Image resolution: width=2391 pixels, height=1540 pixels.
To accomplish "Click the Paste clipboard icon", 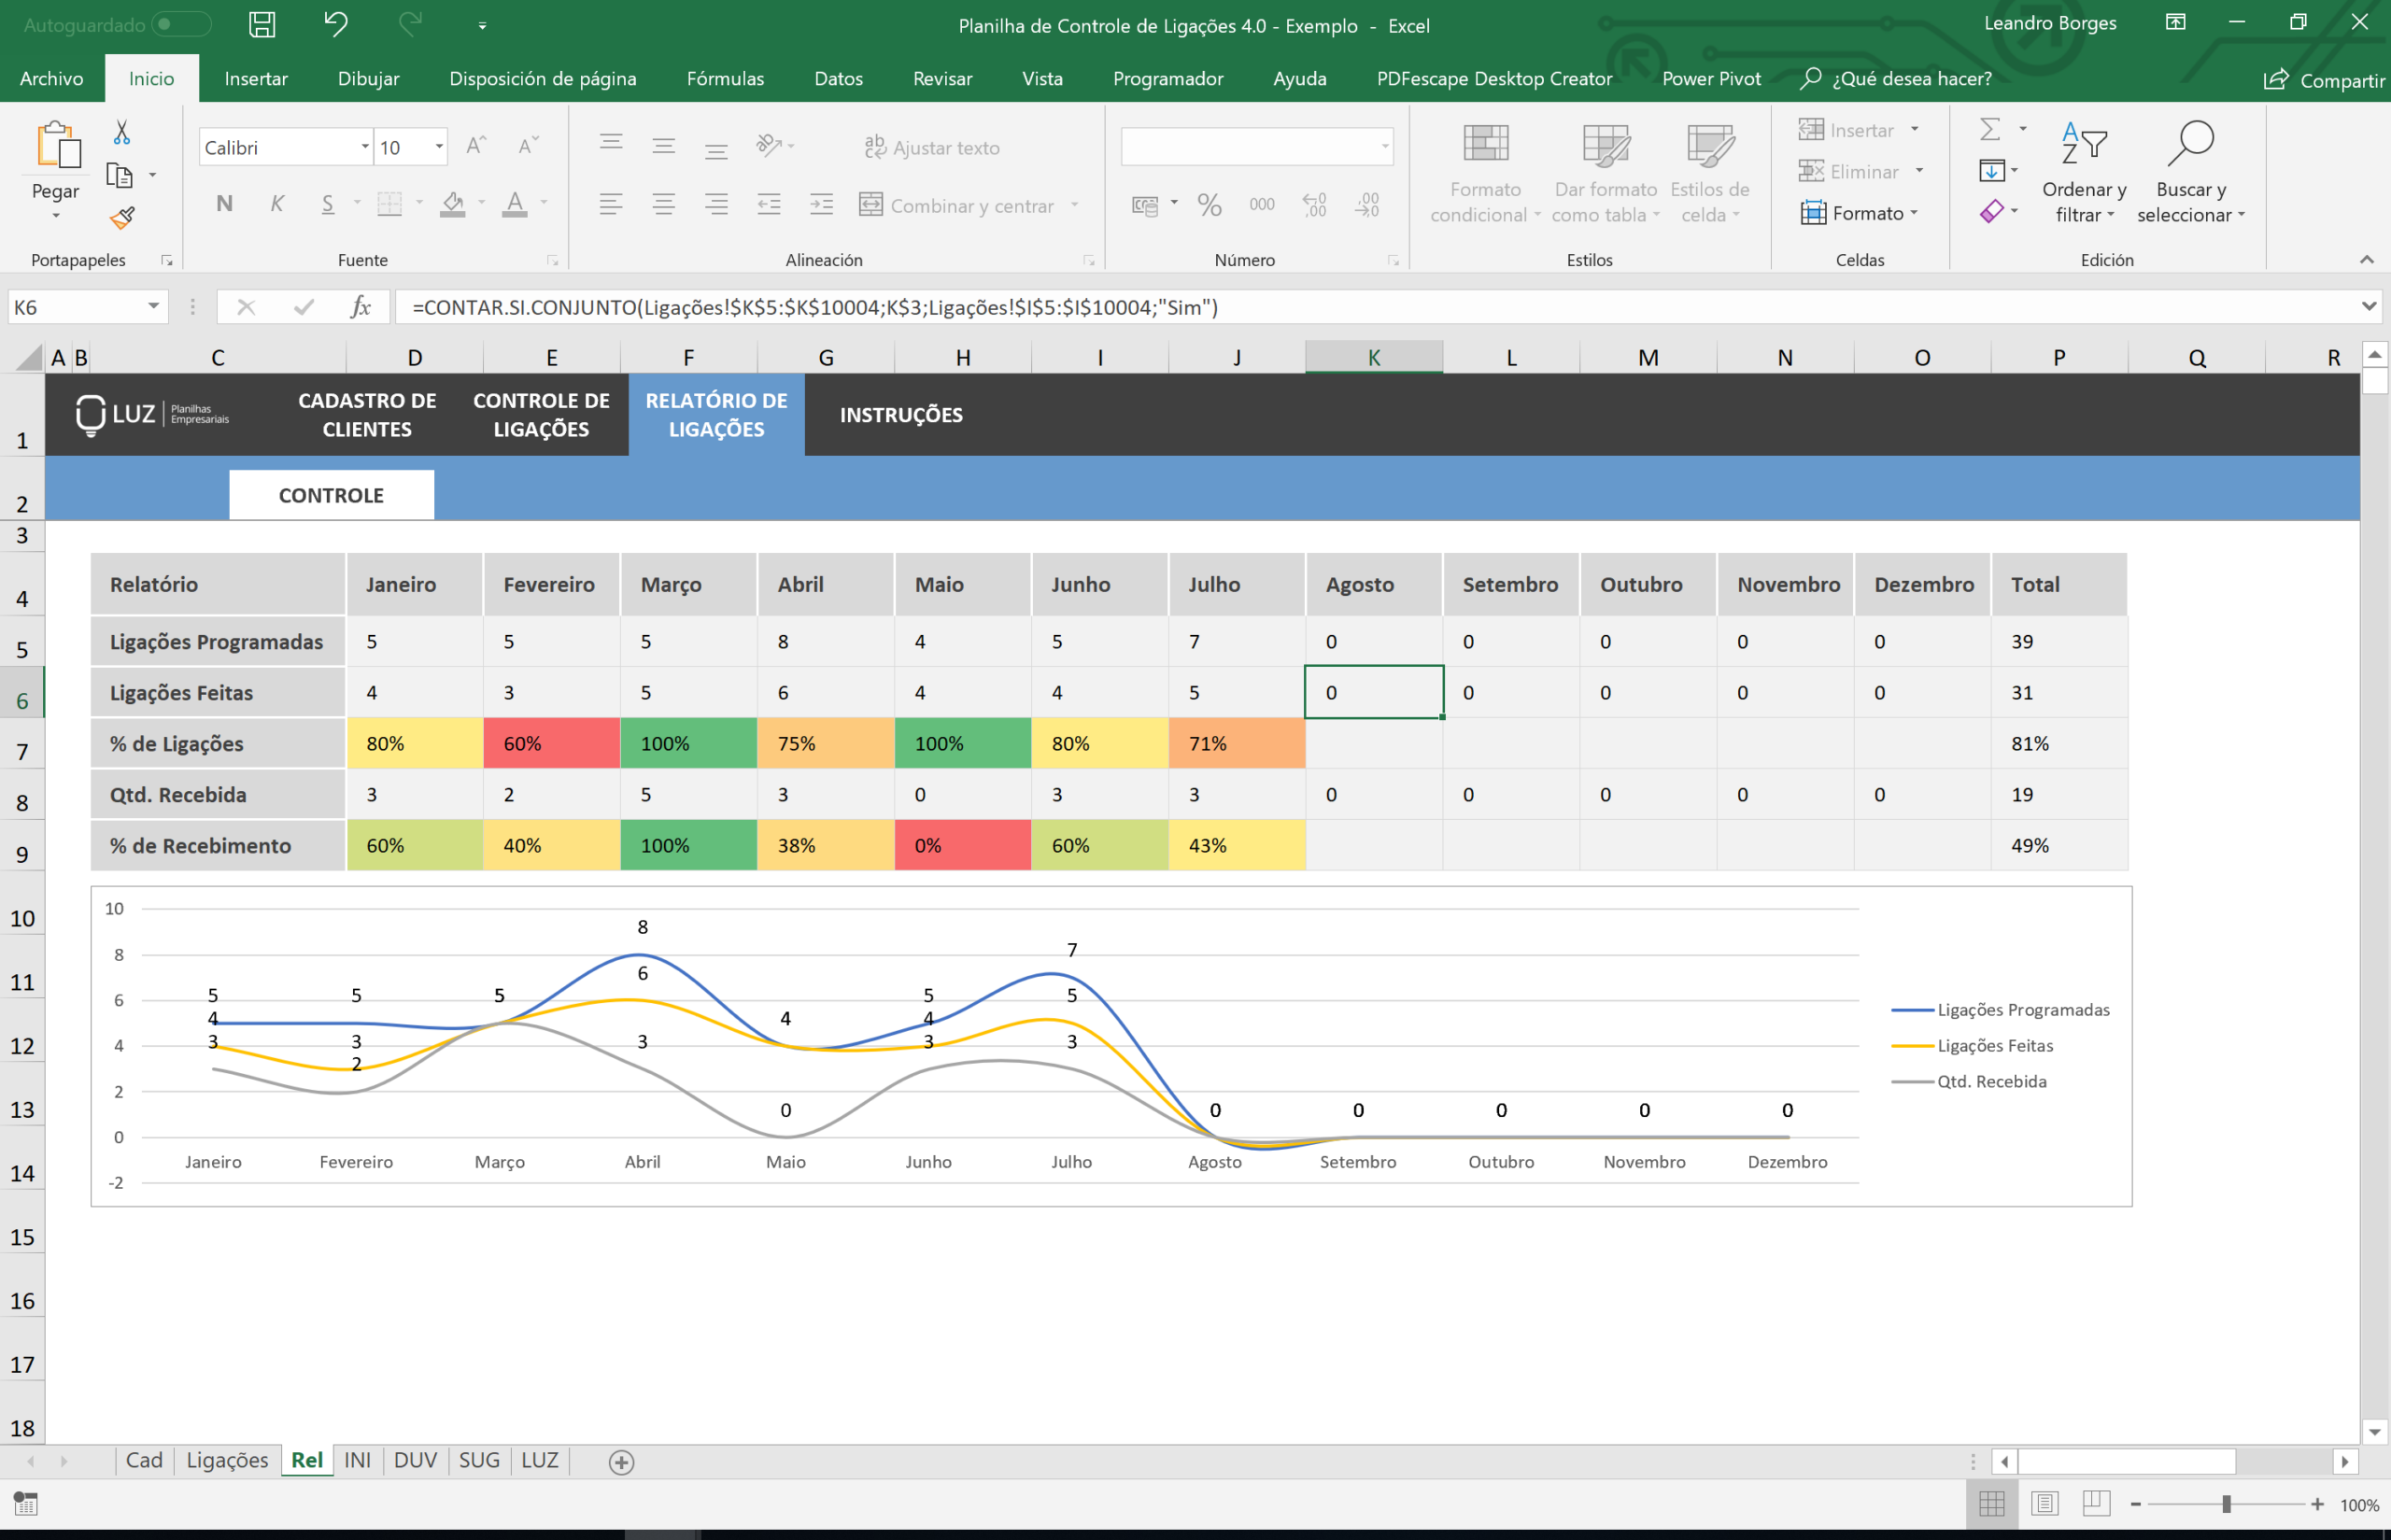I will pyautogui.click(x=58, y=145).
